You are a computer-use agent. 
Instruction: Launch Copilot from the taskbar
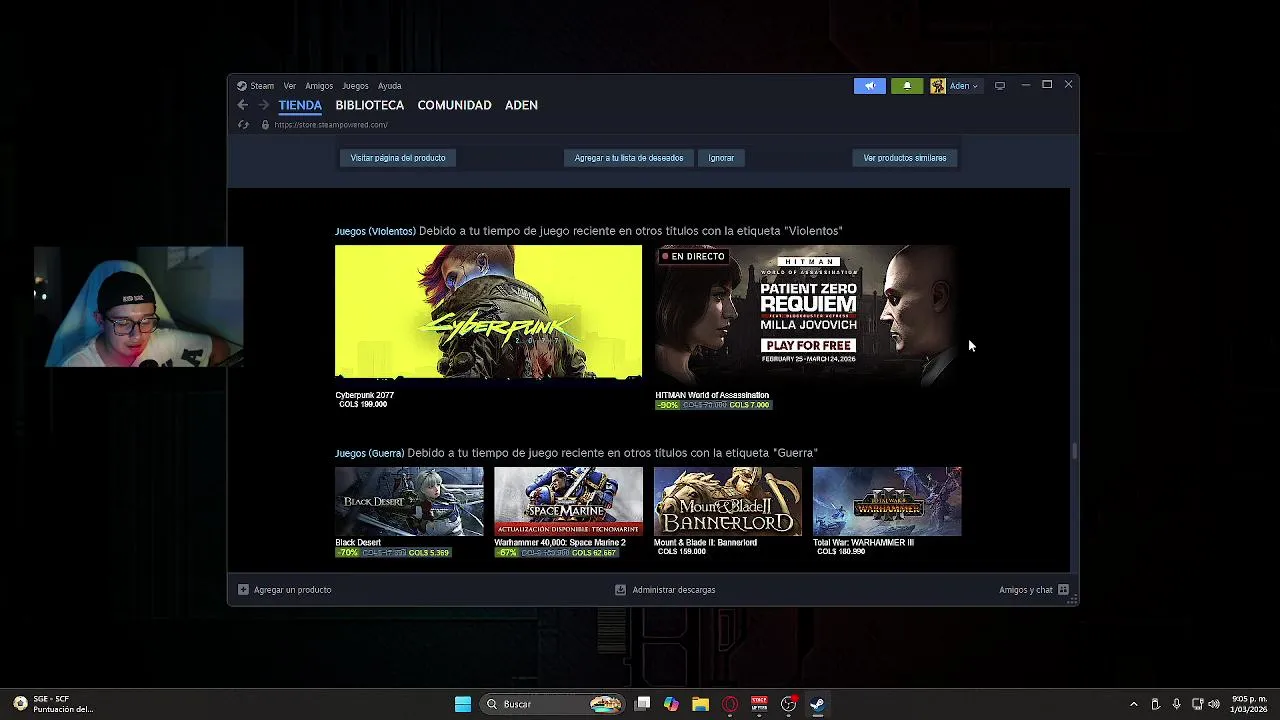pos(671,704)
